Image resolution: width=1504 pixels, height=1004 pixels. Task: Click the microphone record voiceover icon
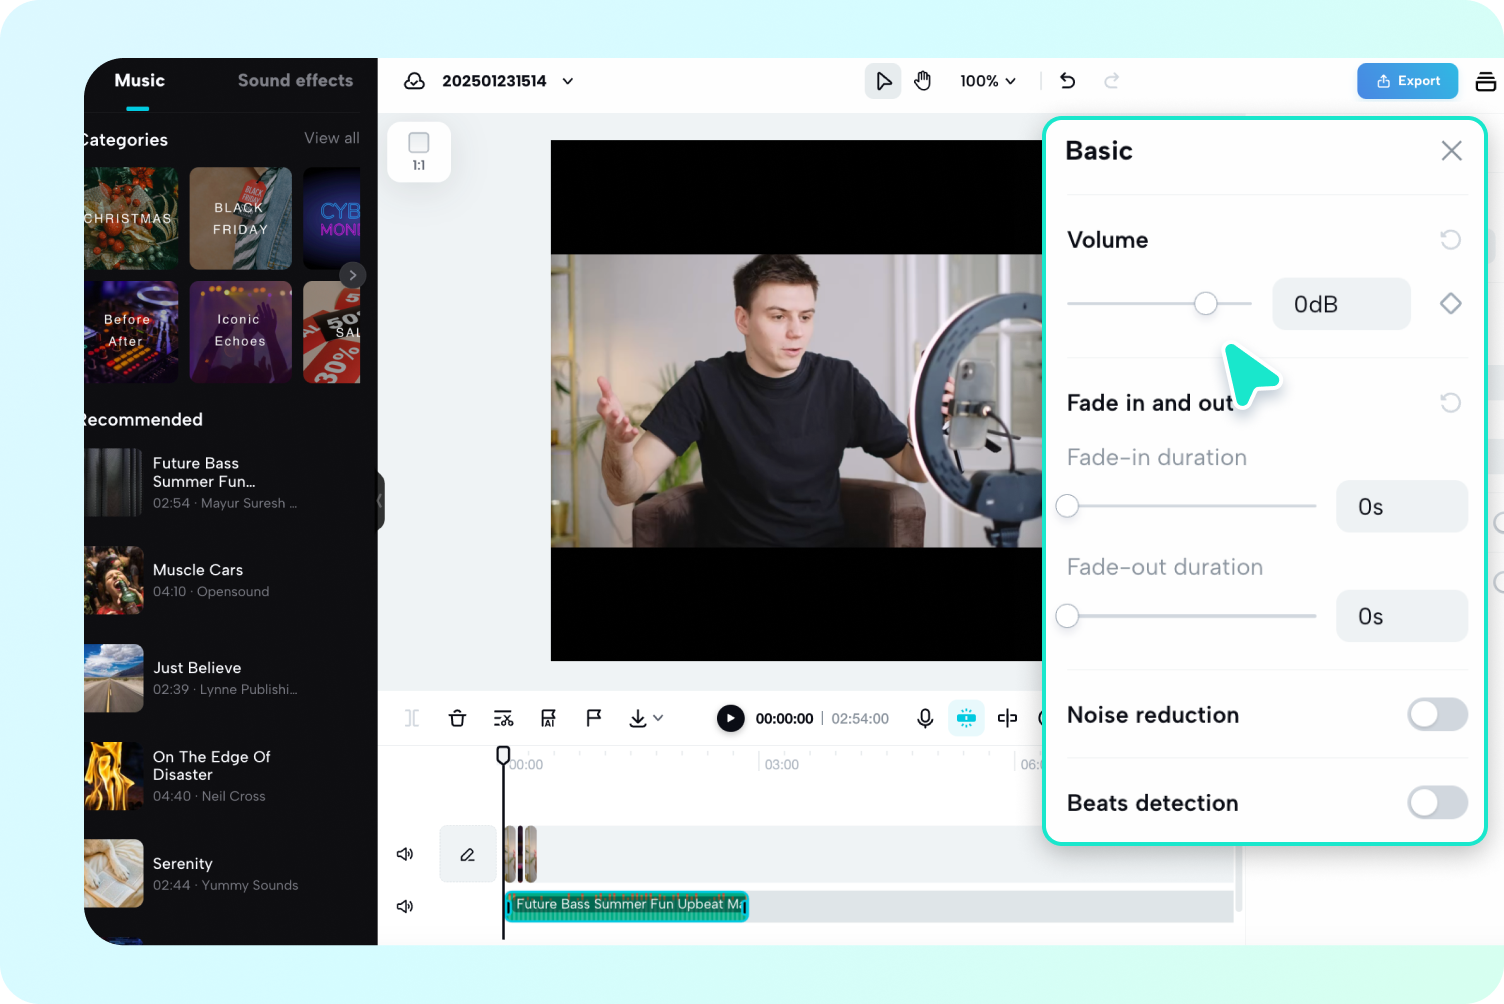click(x=925, y=718)
